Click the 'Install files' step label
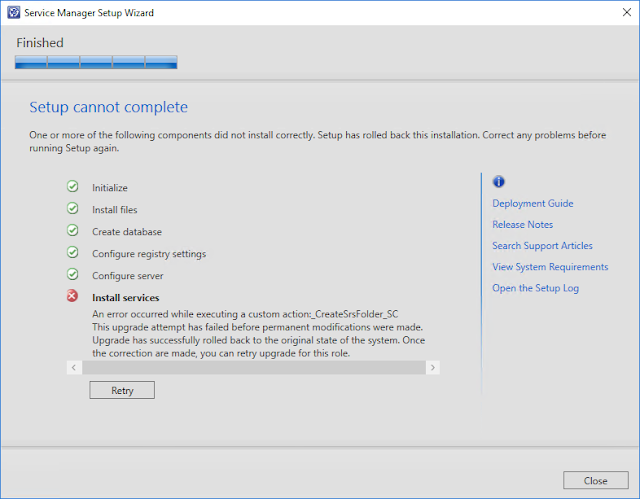Viewport: 640px width, 499px height. pyautogui.click(x=115, y=210)
